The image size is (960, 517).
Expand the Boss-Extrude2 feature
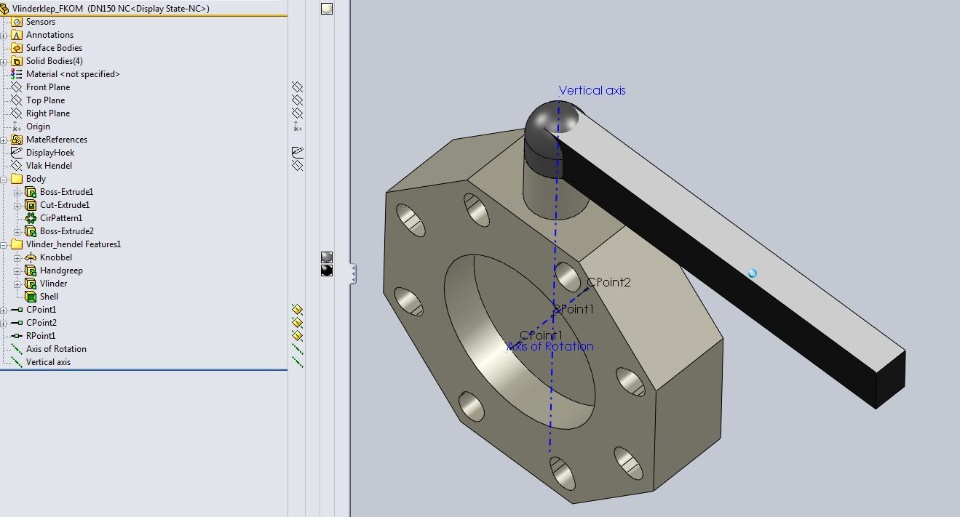click(17, 232)
